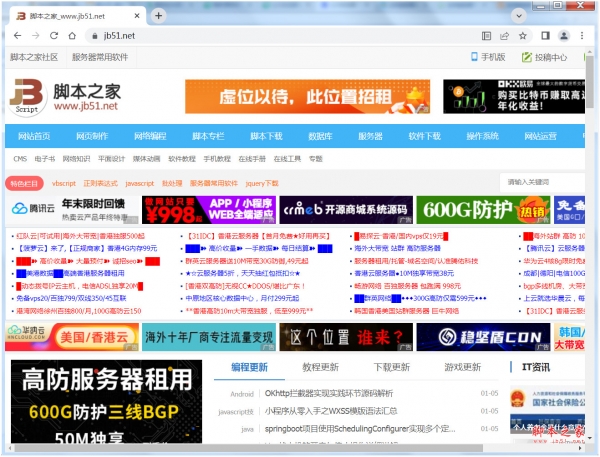This screenshot has width=600, height=457.
Task: Select 网站运营 in nav bar
Action: pyautogui.click(x=540, y=136)
